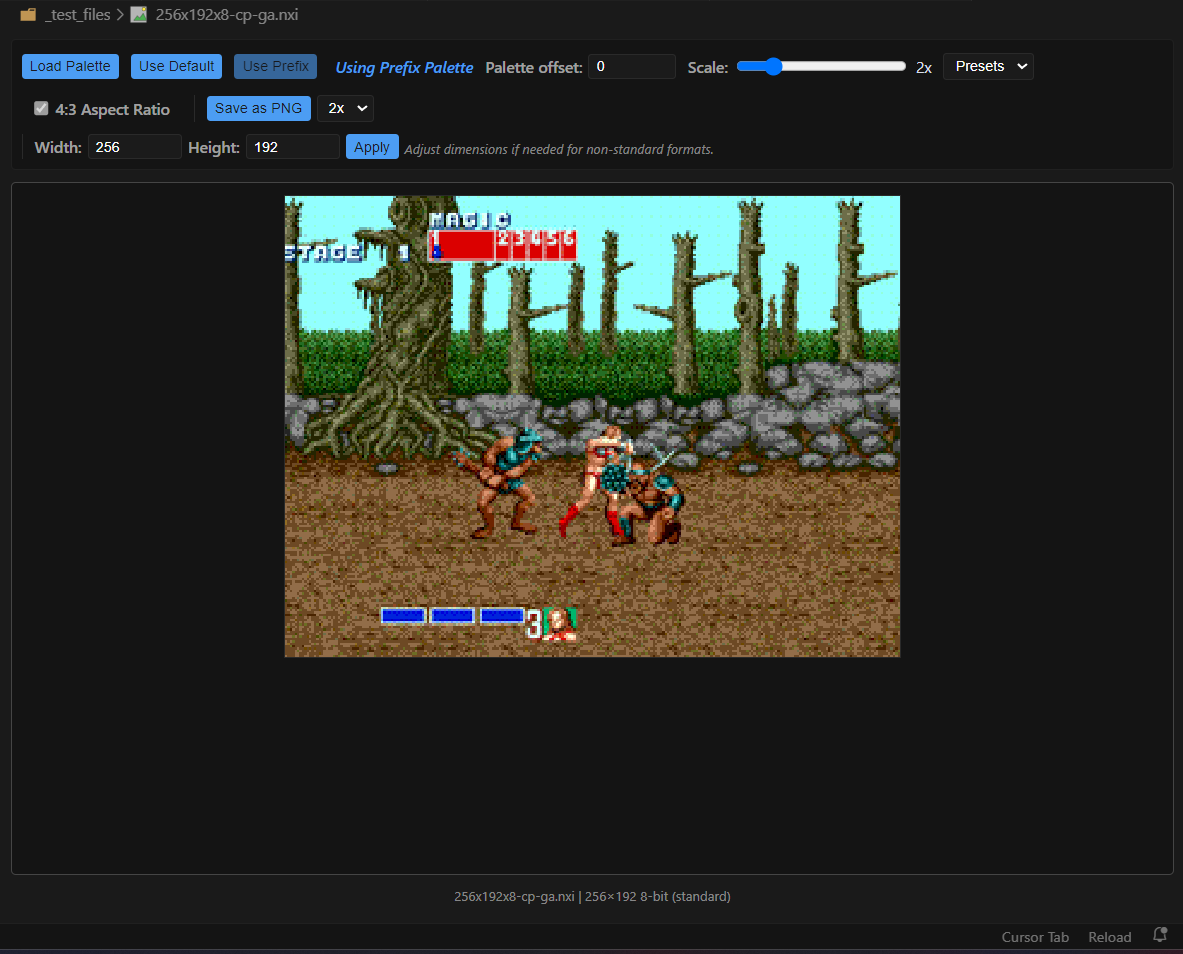
Task: Click the 256x192x8-cp-ga.nxi breadcrumb filename
Action: tap(226, 14)
